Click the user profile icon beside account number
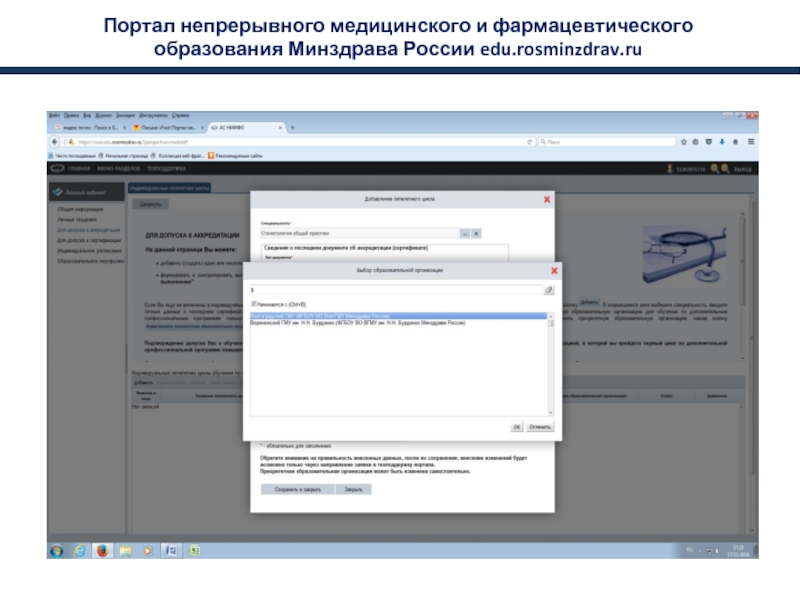This screenshot has height=600, width=800. (x=670, y=168)
